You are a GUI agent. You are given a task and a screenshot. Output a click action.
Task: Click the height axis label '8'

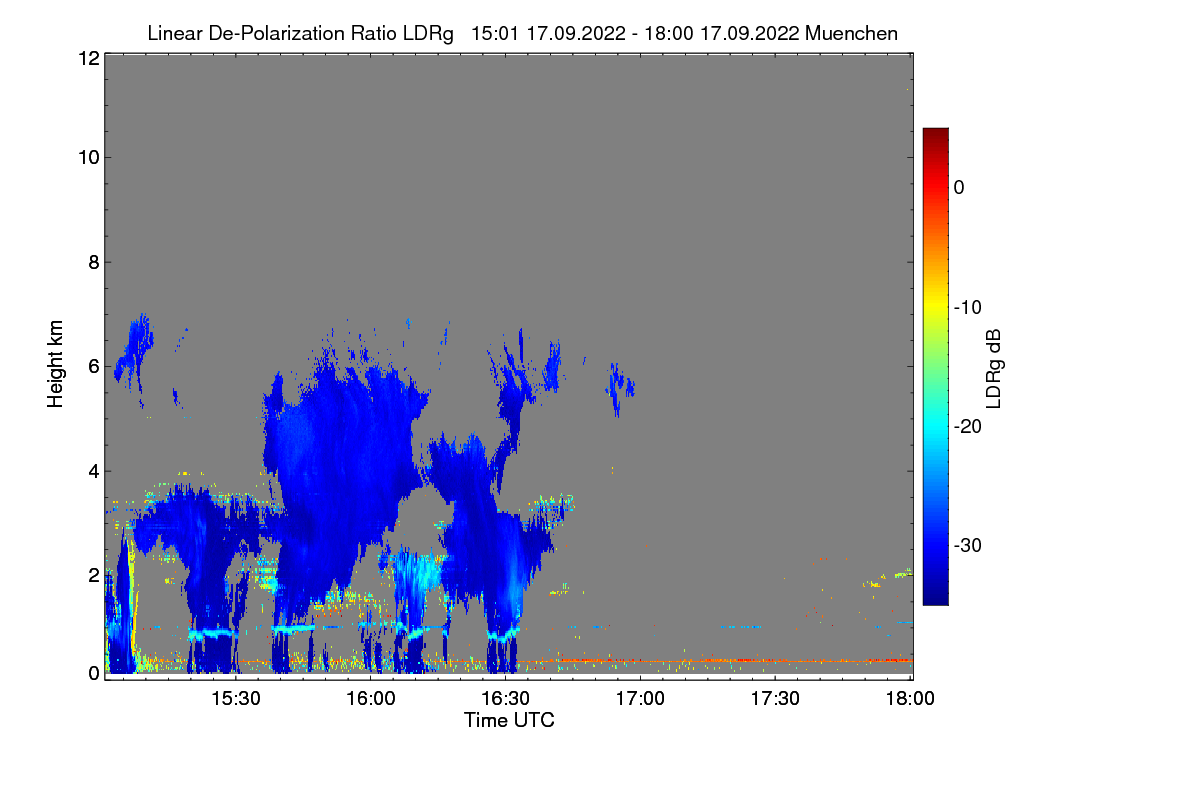coord(93,262)
